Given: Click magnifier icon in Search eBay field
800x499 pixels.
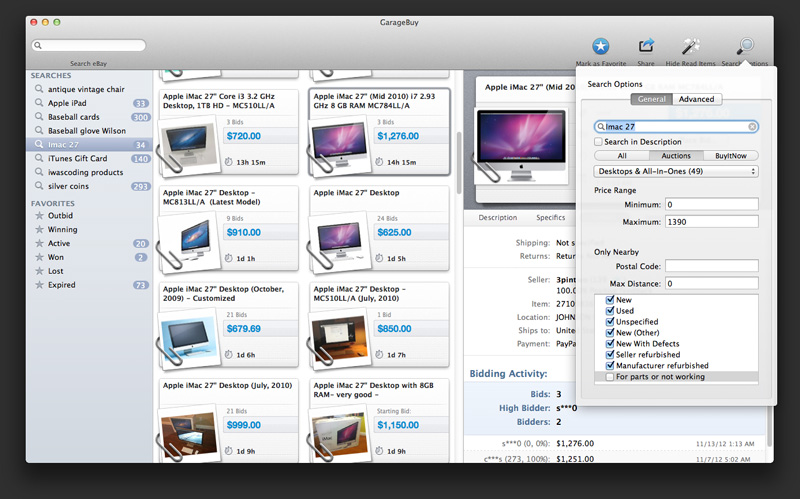Looking at the screenshot, I should [38, 45].
